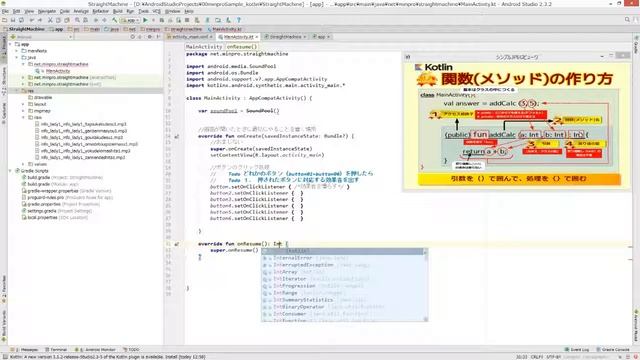Collapse the raw folder node
Image resolution: width=640 pixels, height=360 pixels.
23,117
